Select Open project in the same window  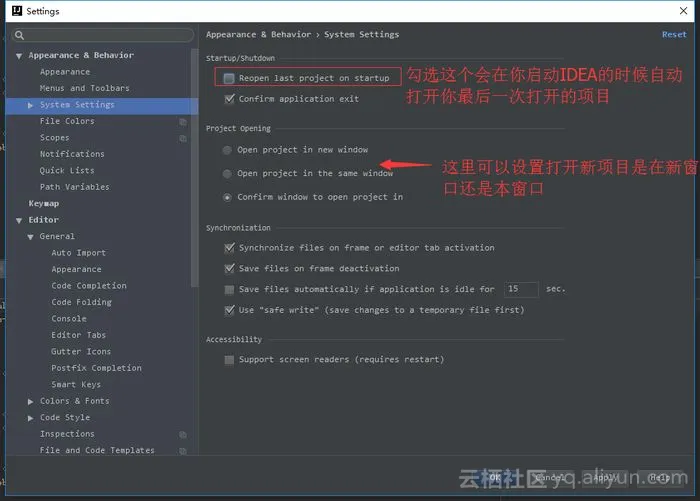227,174
